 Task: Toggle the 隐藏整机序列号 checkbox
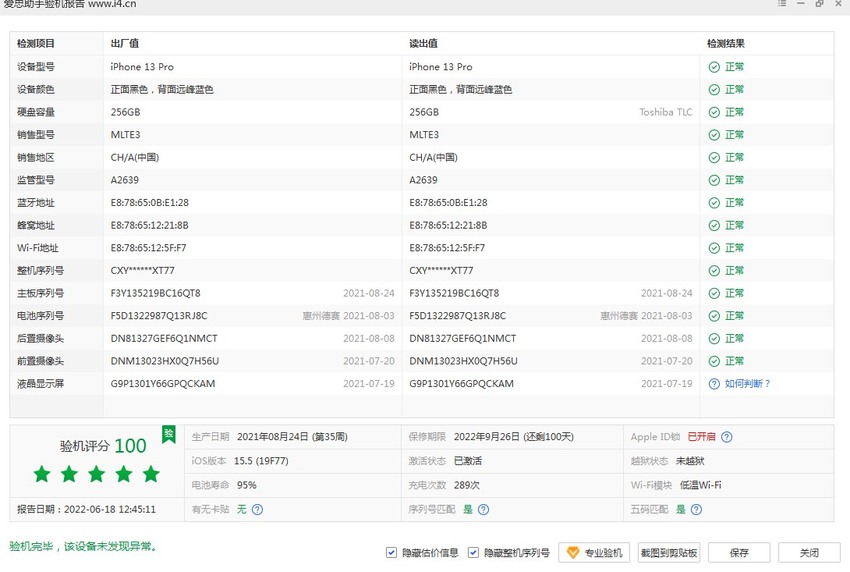coord(473,552)
